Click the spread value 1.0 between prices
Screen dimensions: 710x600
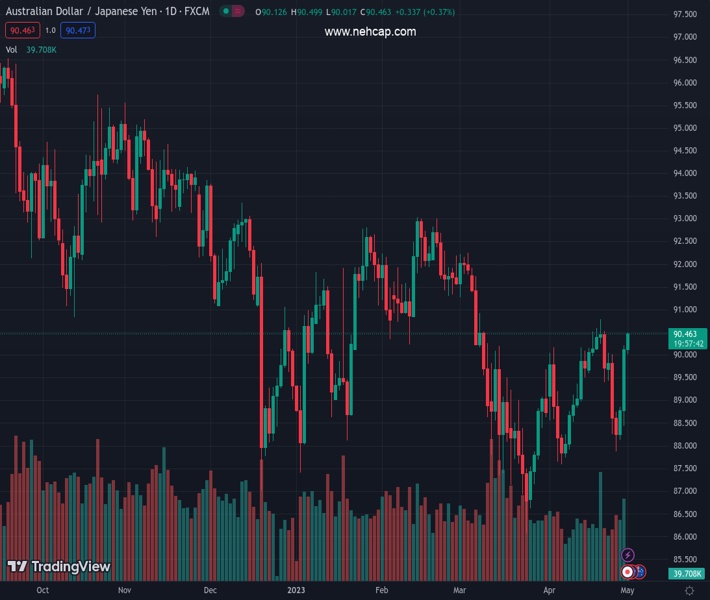50,30
